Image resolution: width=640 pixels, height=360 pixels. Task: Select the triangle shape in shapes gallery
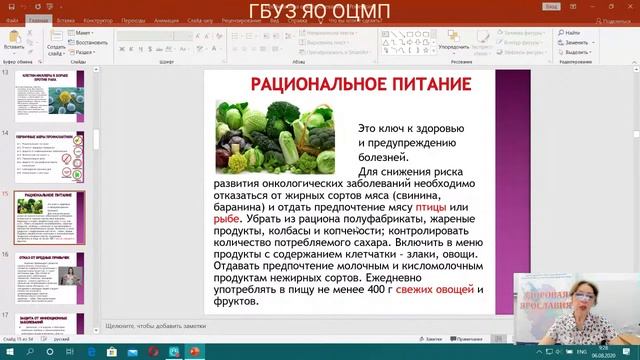(385, 42)
